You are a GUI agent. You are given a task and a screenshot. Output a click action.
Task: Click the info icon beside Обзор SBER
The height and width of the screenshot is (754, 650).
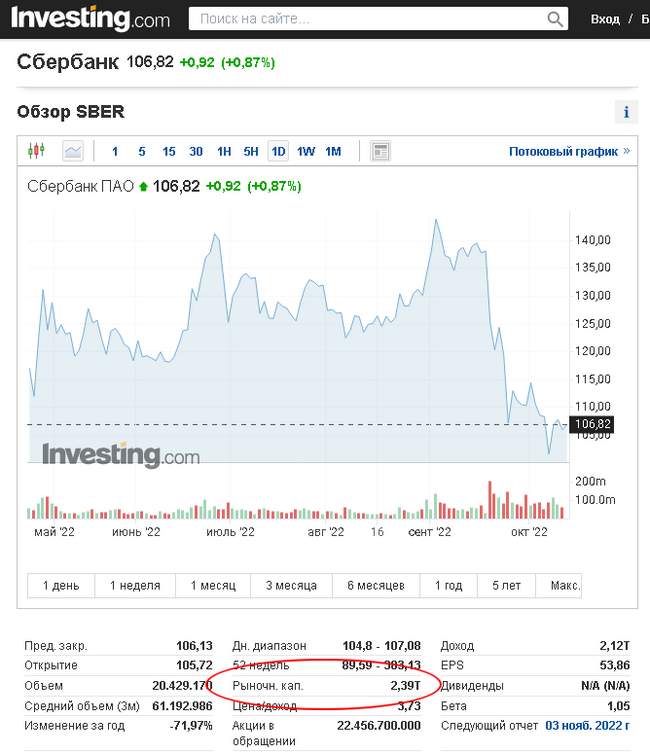click(626, 112)
